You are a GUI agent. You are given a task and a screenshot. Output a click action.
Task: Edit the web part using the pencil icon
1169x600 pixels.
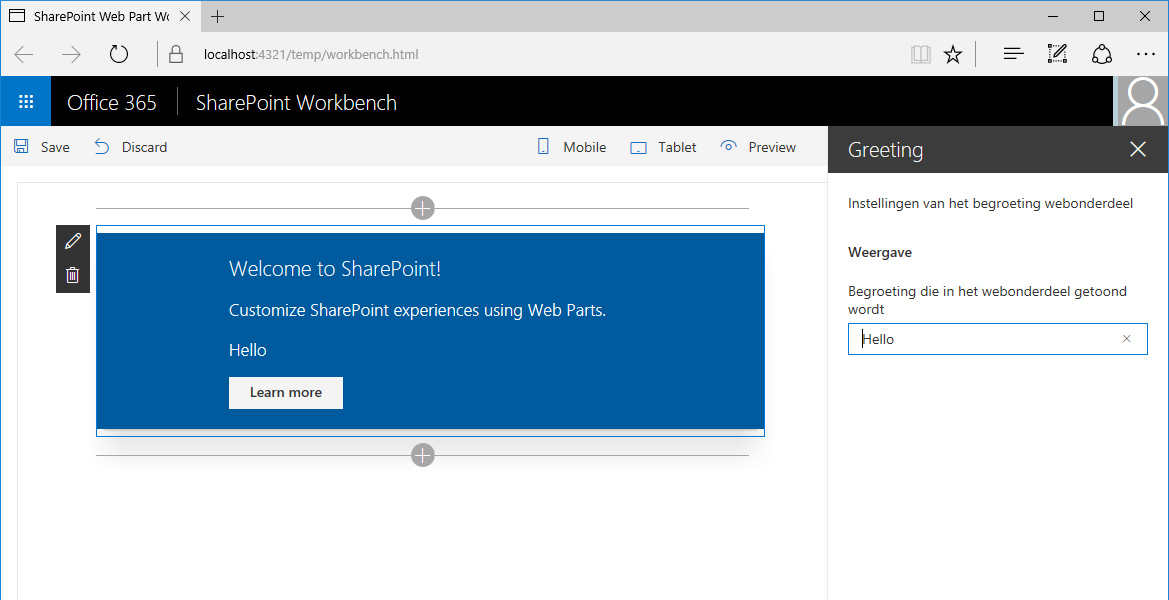click(x=72, y=240)
